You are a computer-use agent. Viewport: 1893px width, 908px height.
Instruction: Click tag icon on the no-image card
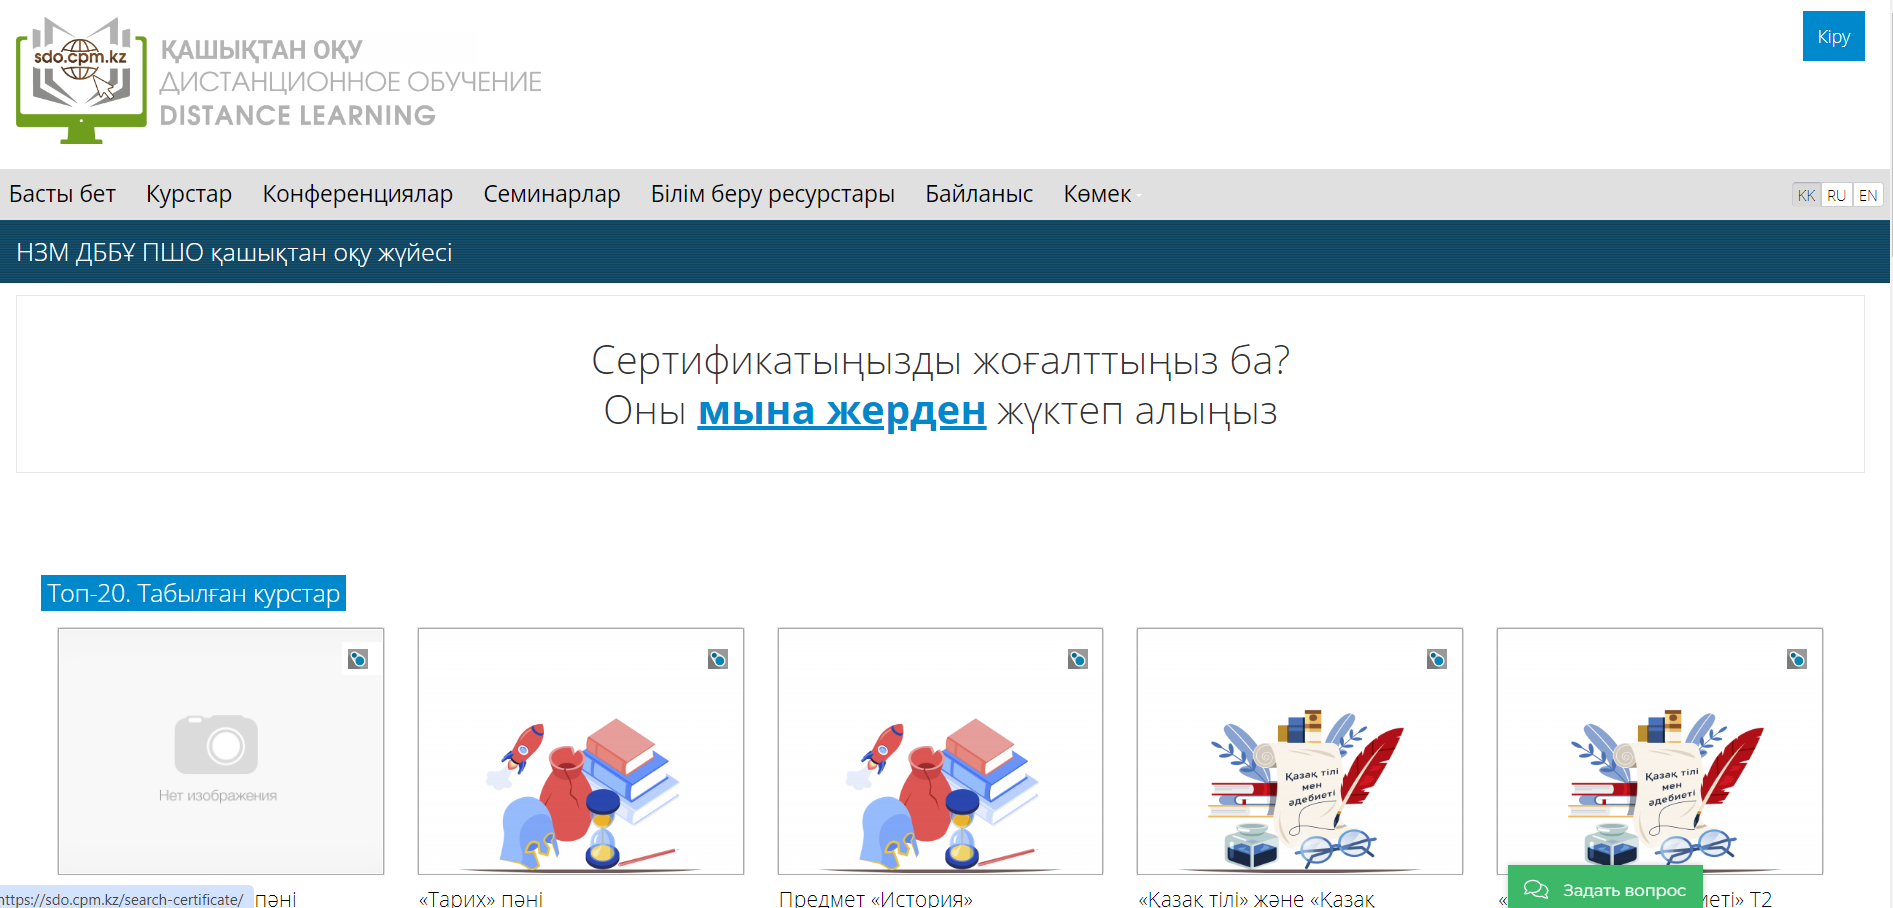tap(358, 659)
